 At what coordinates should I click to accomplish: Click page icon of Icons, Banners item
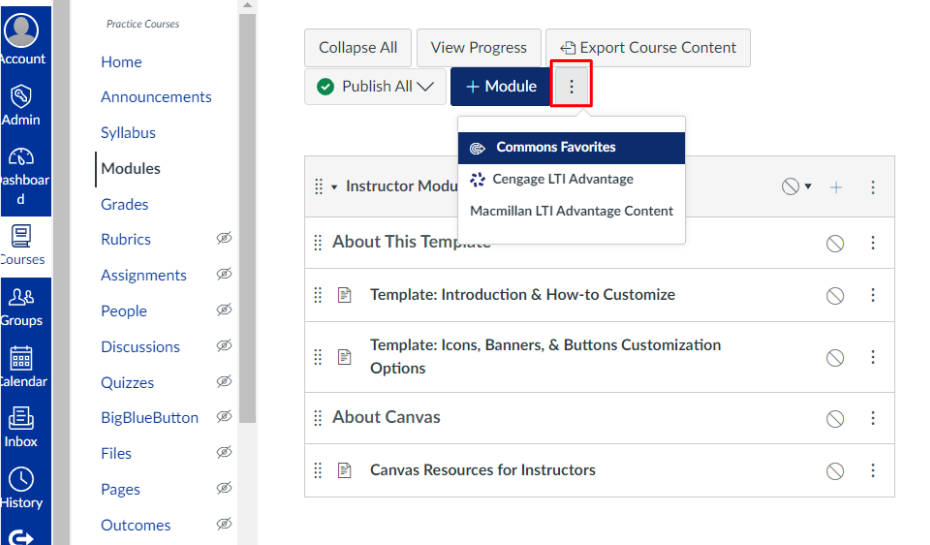click(345, 356)
